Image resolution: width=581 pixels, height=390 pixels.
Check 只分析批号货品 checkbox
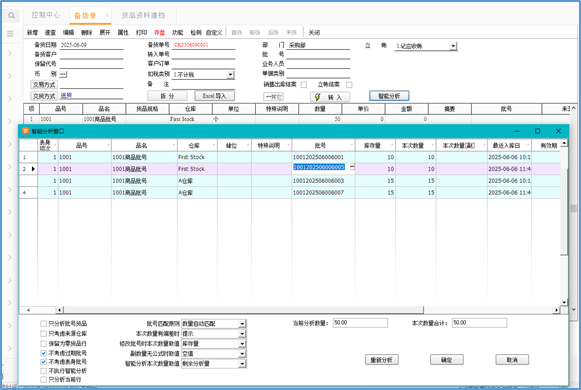click(x=43, y=324)
